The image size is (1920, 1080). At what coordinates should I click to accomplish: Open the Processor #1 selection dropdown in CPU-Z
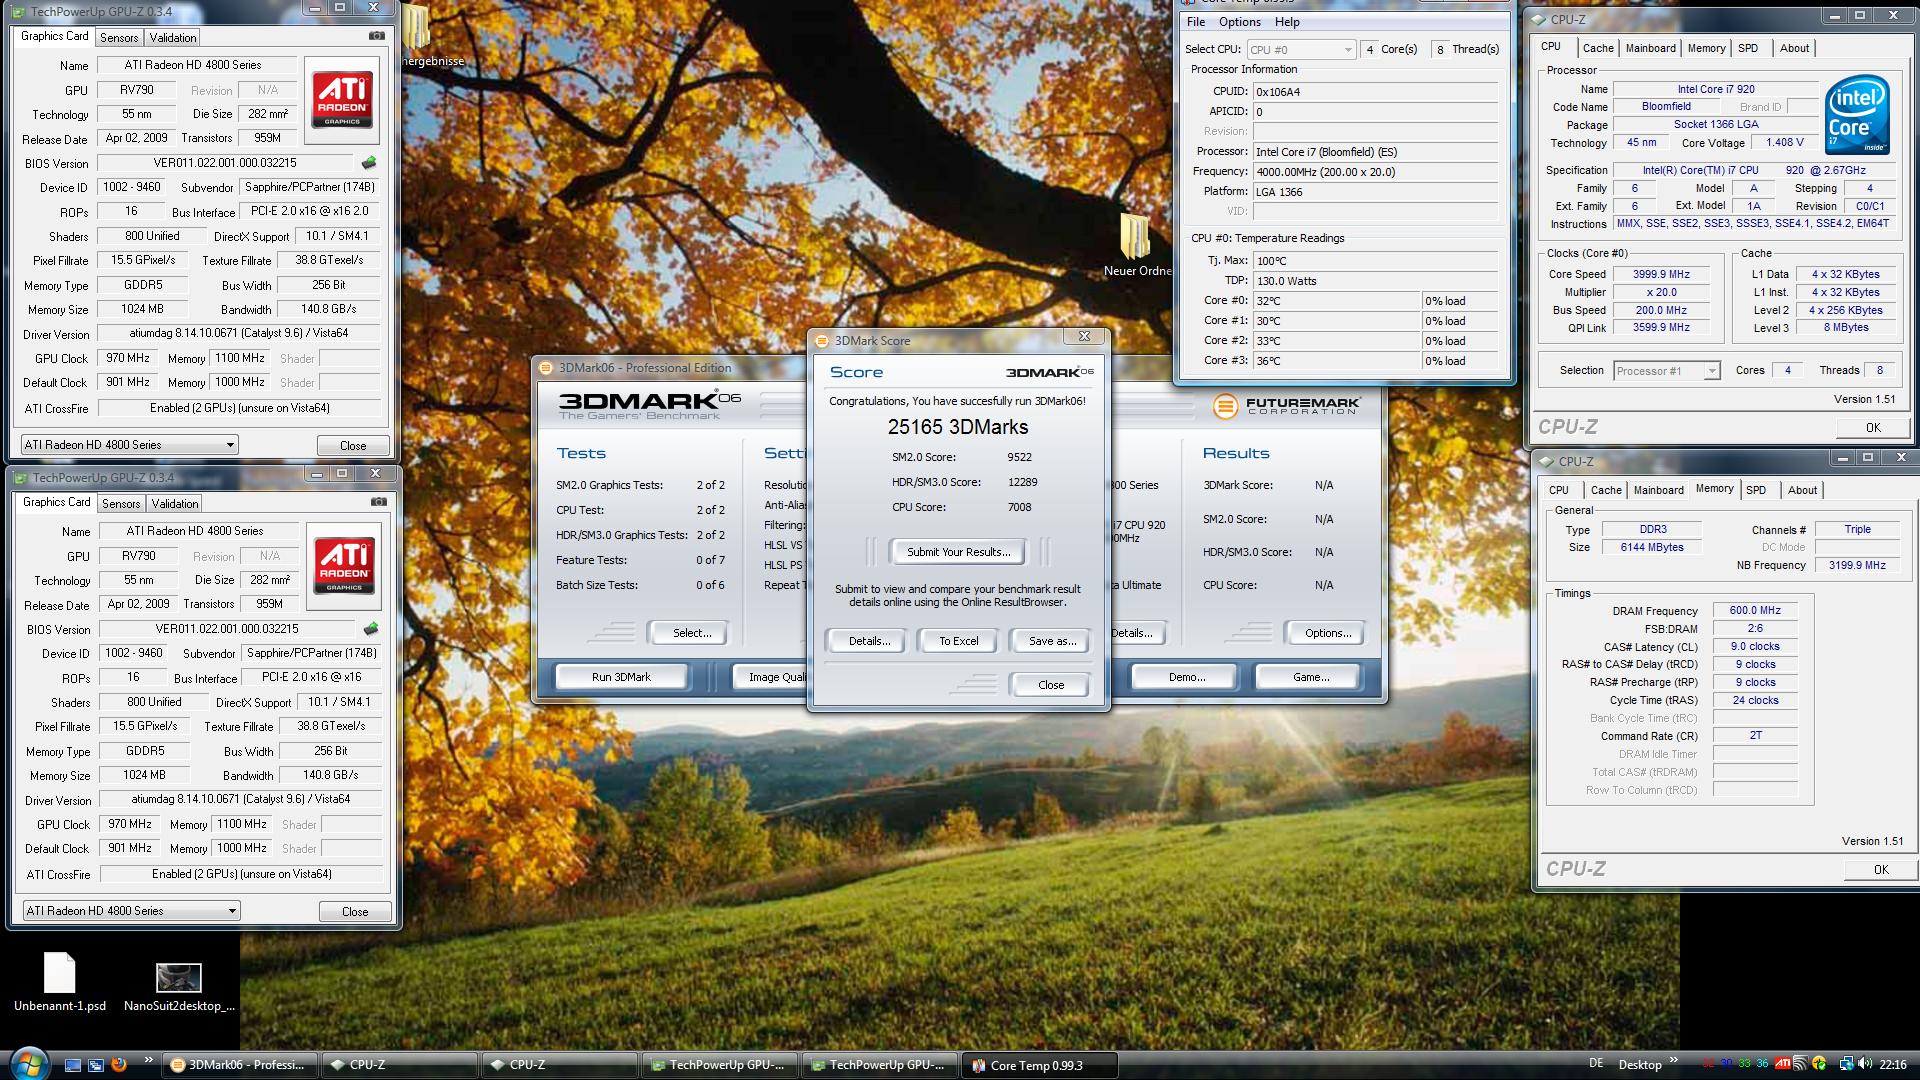click(1711, 371)
